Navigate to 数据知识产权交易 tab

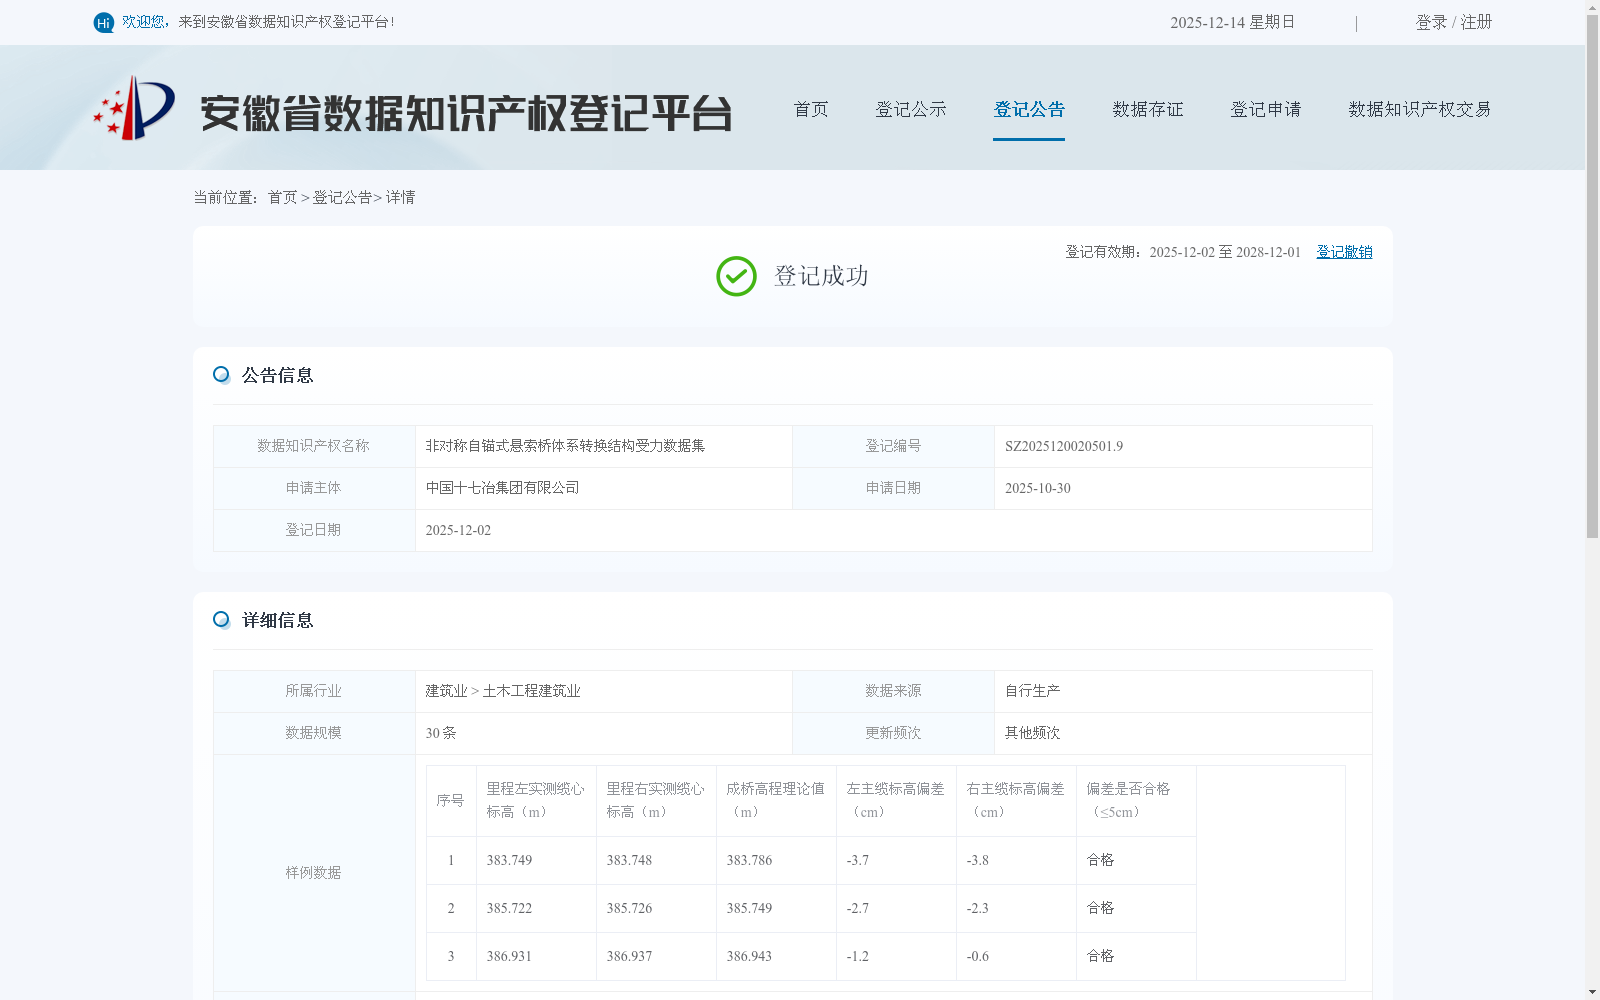pos(1420,109)
